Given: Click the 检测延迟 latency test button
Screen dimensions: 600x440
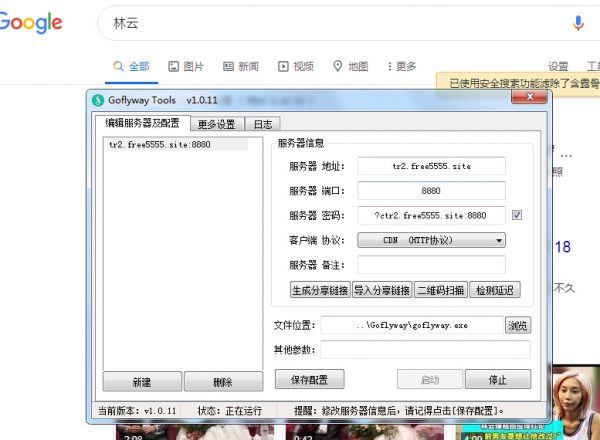Looking at the screenshot, I should coord(494,290).
